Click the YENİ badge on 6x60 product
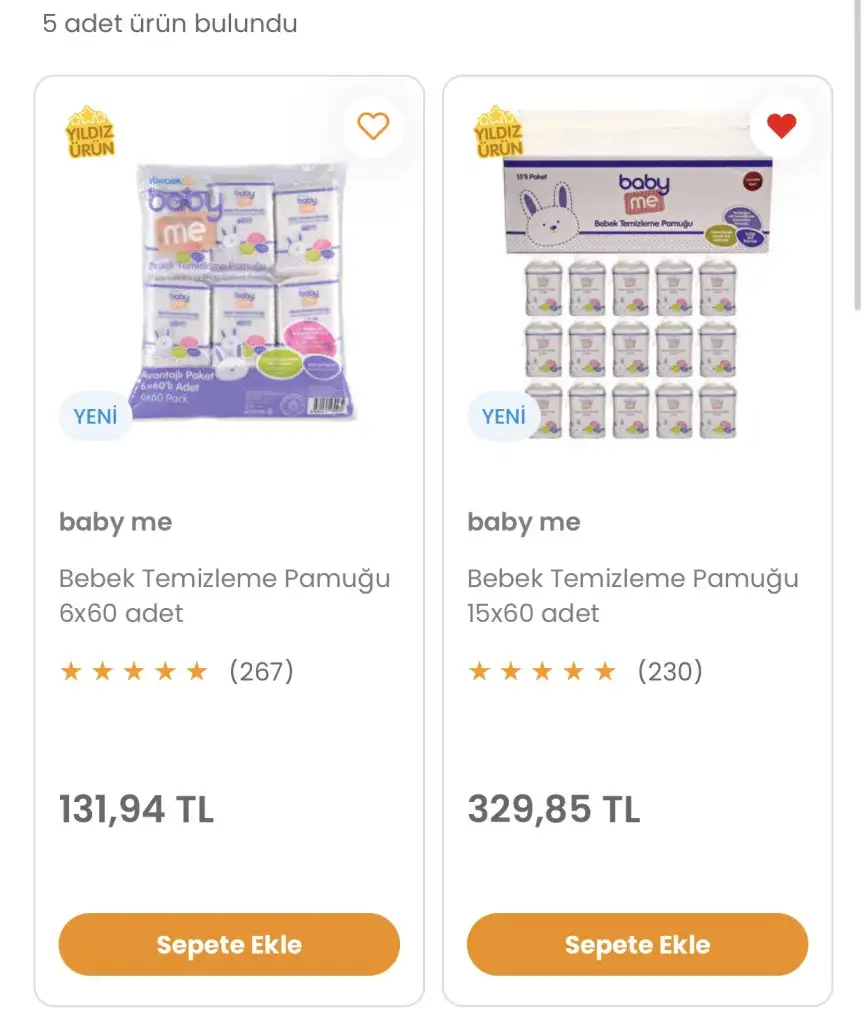Viewport: 867px width, 1024px height. (x=96, y=417)
